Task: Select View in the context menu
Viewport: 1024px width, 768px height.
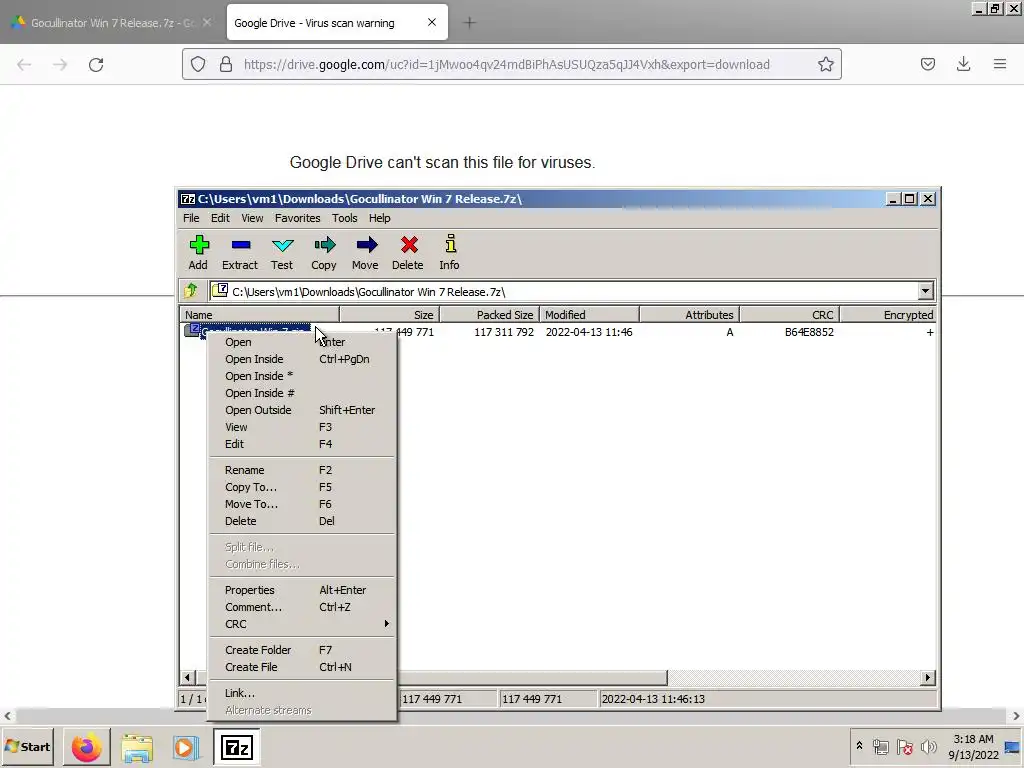Action: pos(302,426)
